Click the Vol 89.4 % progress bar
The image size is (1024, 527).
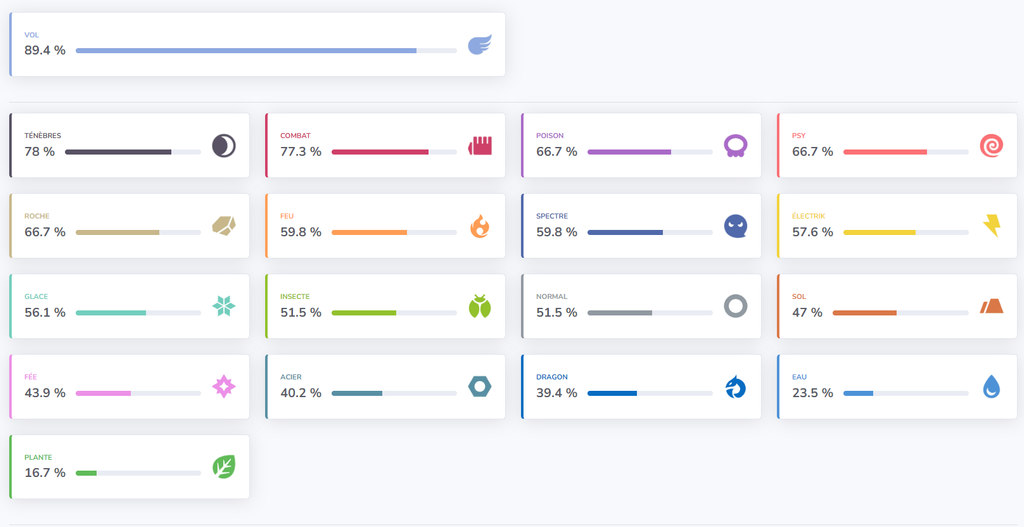point(266,50)
